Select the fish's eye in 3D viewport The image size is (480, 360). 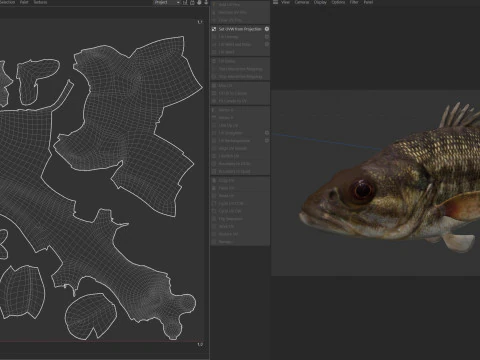click(x=363, y=191)
